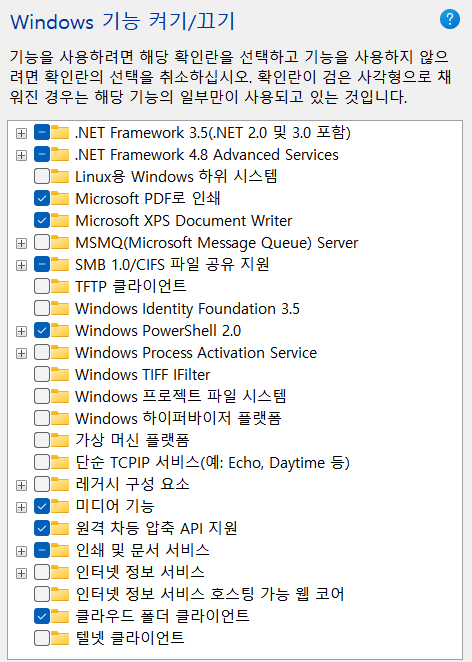The image size is (472, 662).
Task: Uncheck 원격 차등 압축 API 지원 checkbox
Action: pos(42,528)
